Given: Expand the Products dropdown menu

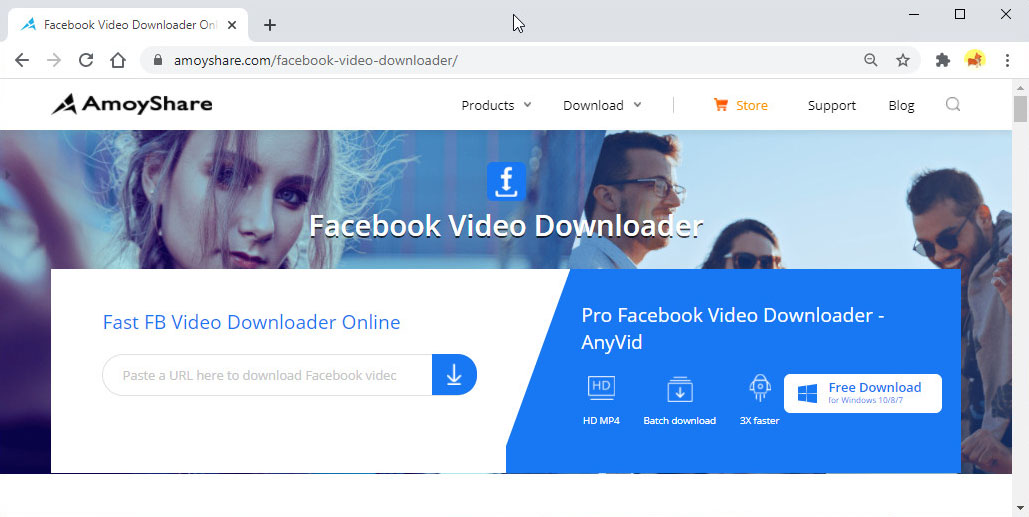Looking at the screenshot, I should pyautogui.click(x=496, y=105).
